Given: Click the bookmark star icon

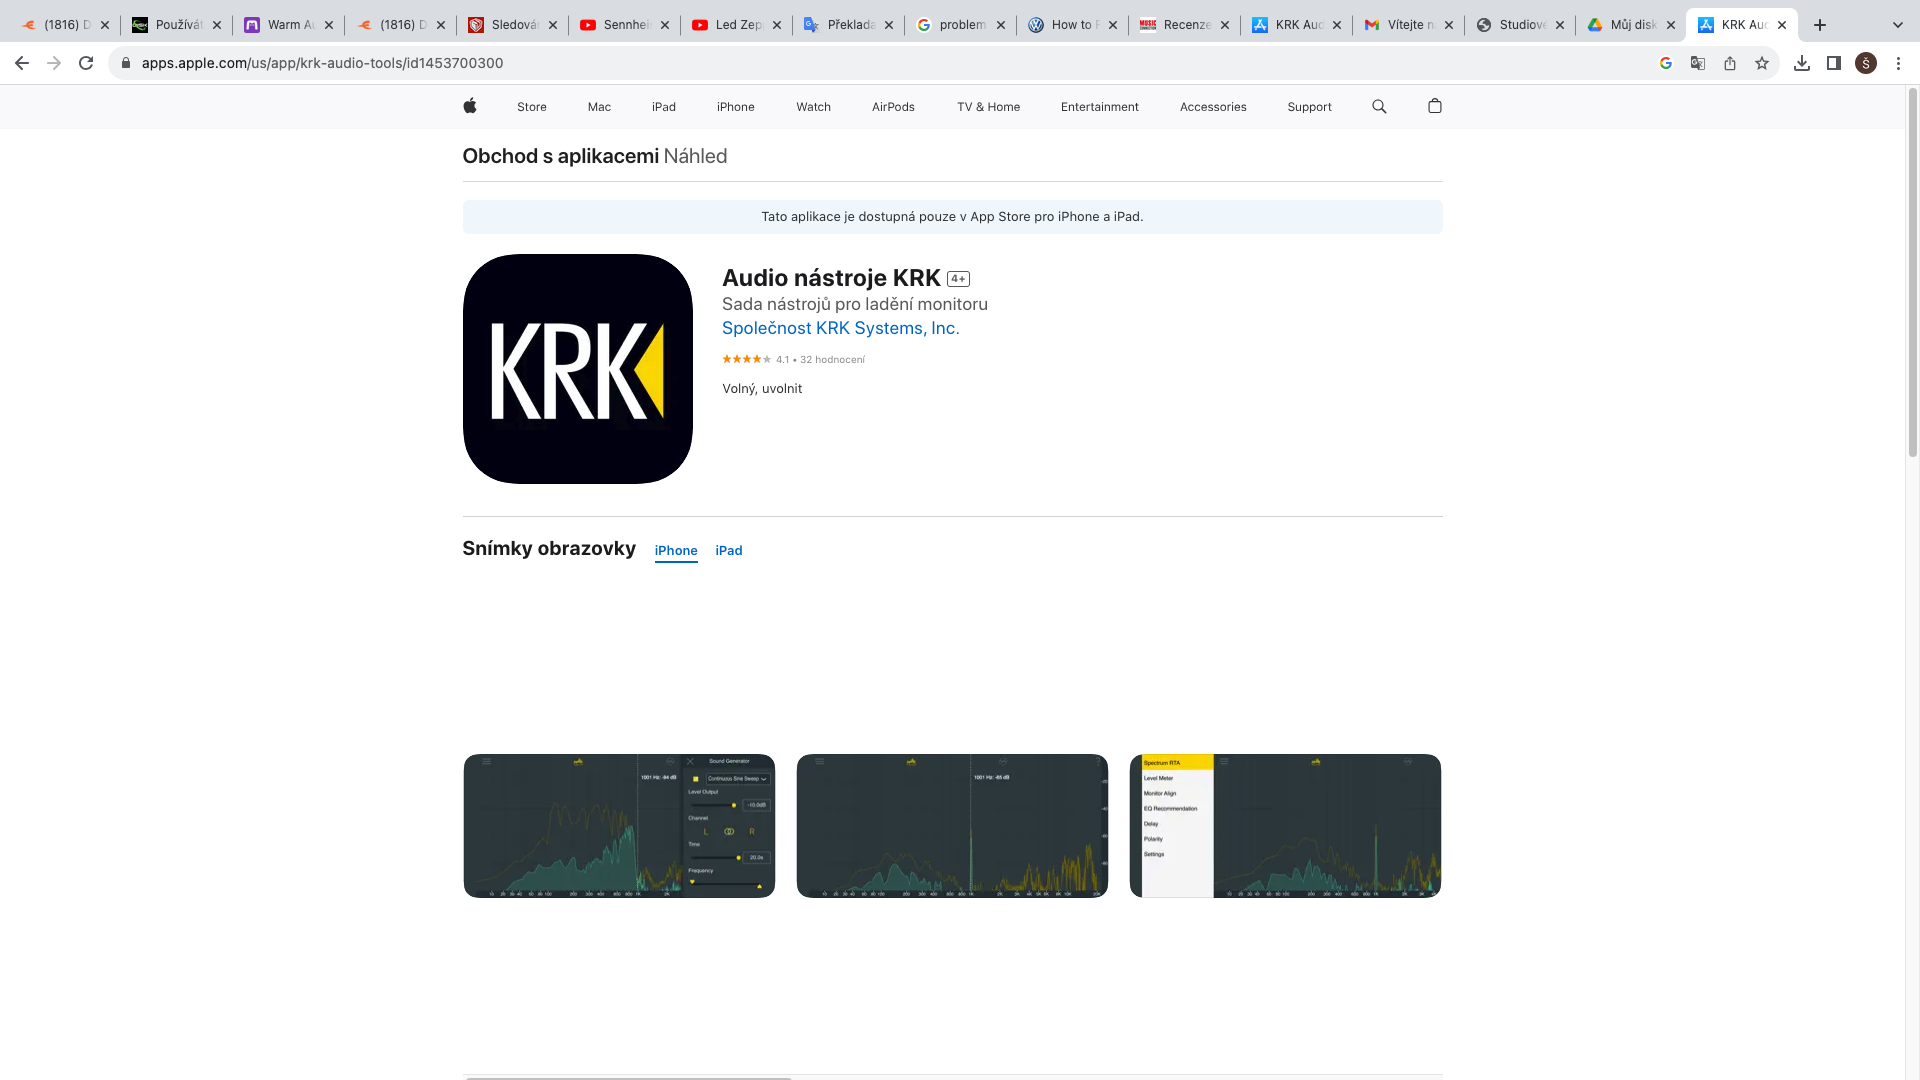Looking at the screenshot, I should pos(1762,63).
